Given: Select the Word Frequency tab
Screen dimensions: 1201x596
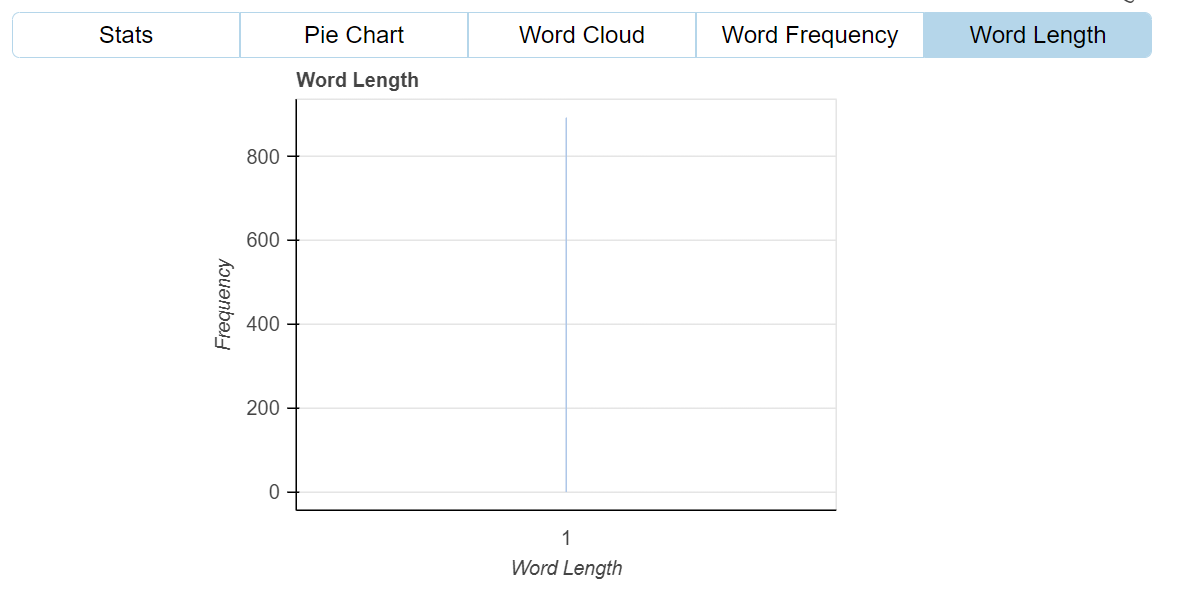Looking at the screenshot, I should coord(810,35).
